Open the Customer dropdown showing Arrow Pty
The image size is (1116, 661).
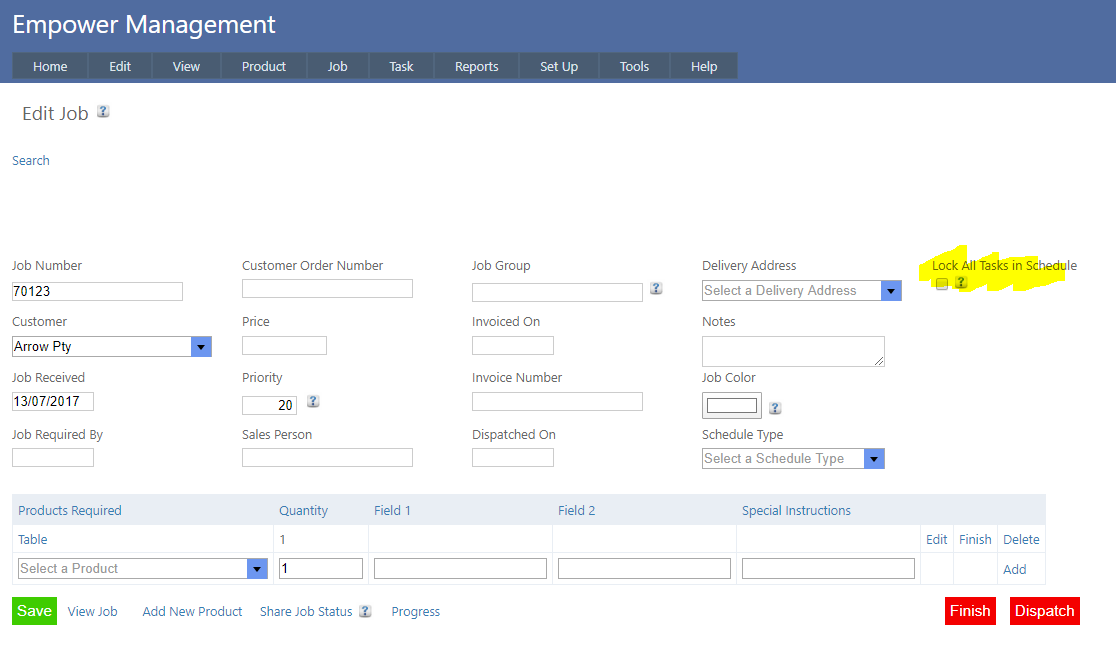[x=201, y=347]
